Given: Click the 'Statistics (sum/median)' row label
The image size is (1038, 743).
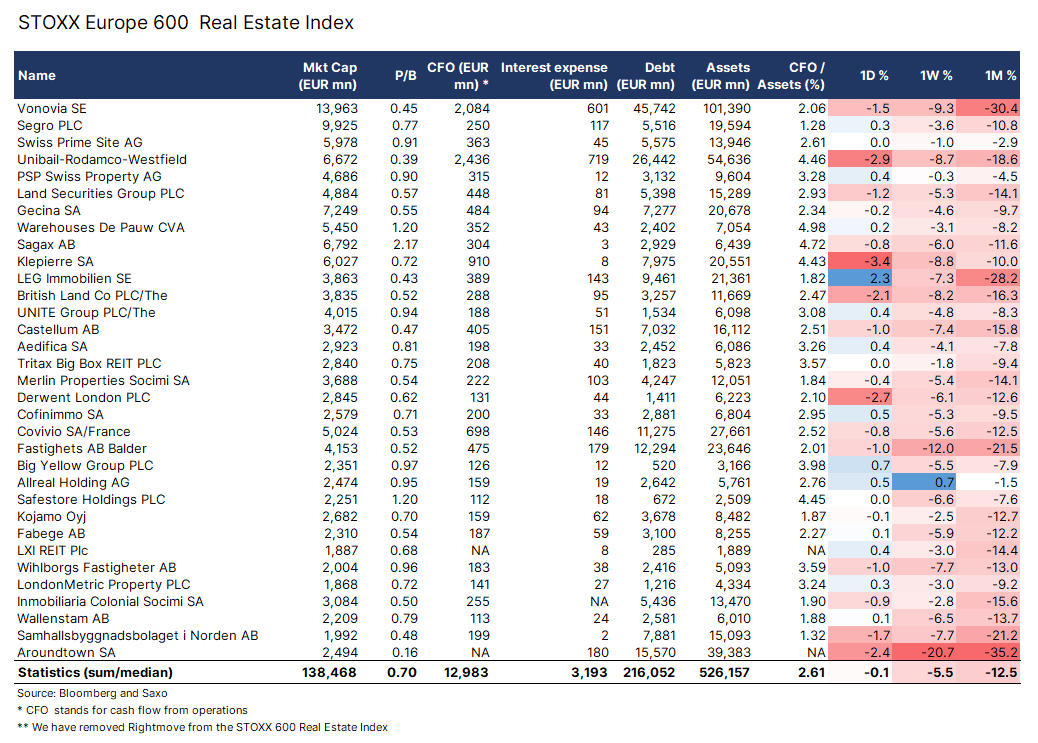Looking at the screenshot, I should point(95,673).
